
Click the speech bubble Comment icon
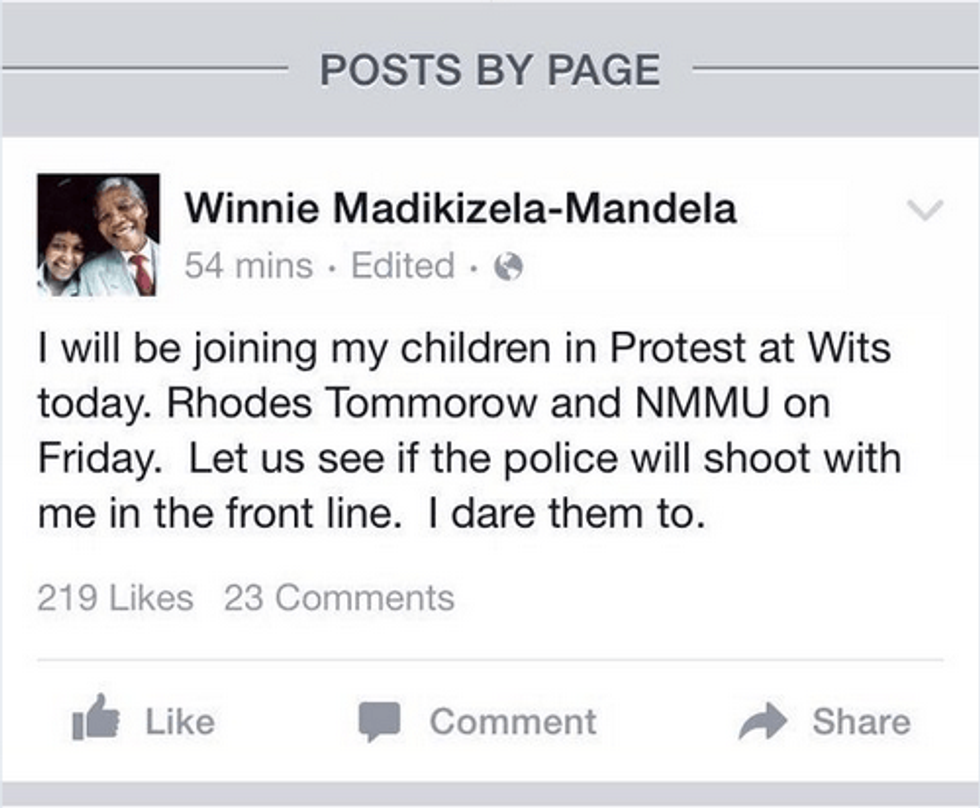click(x=379, y=722)
